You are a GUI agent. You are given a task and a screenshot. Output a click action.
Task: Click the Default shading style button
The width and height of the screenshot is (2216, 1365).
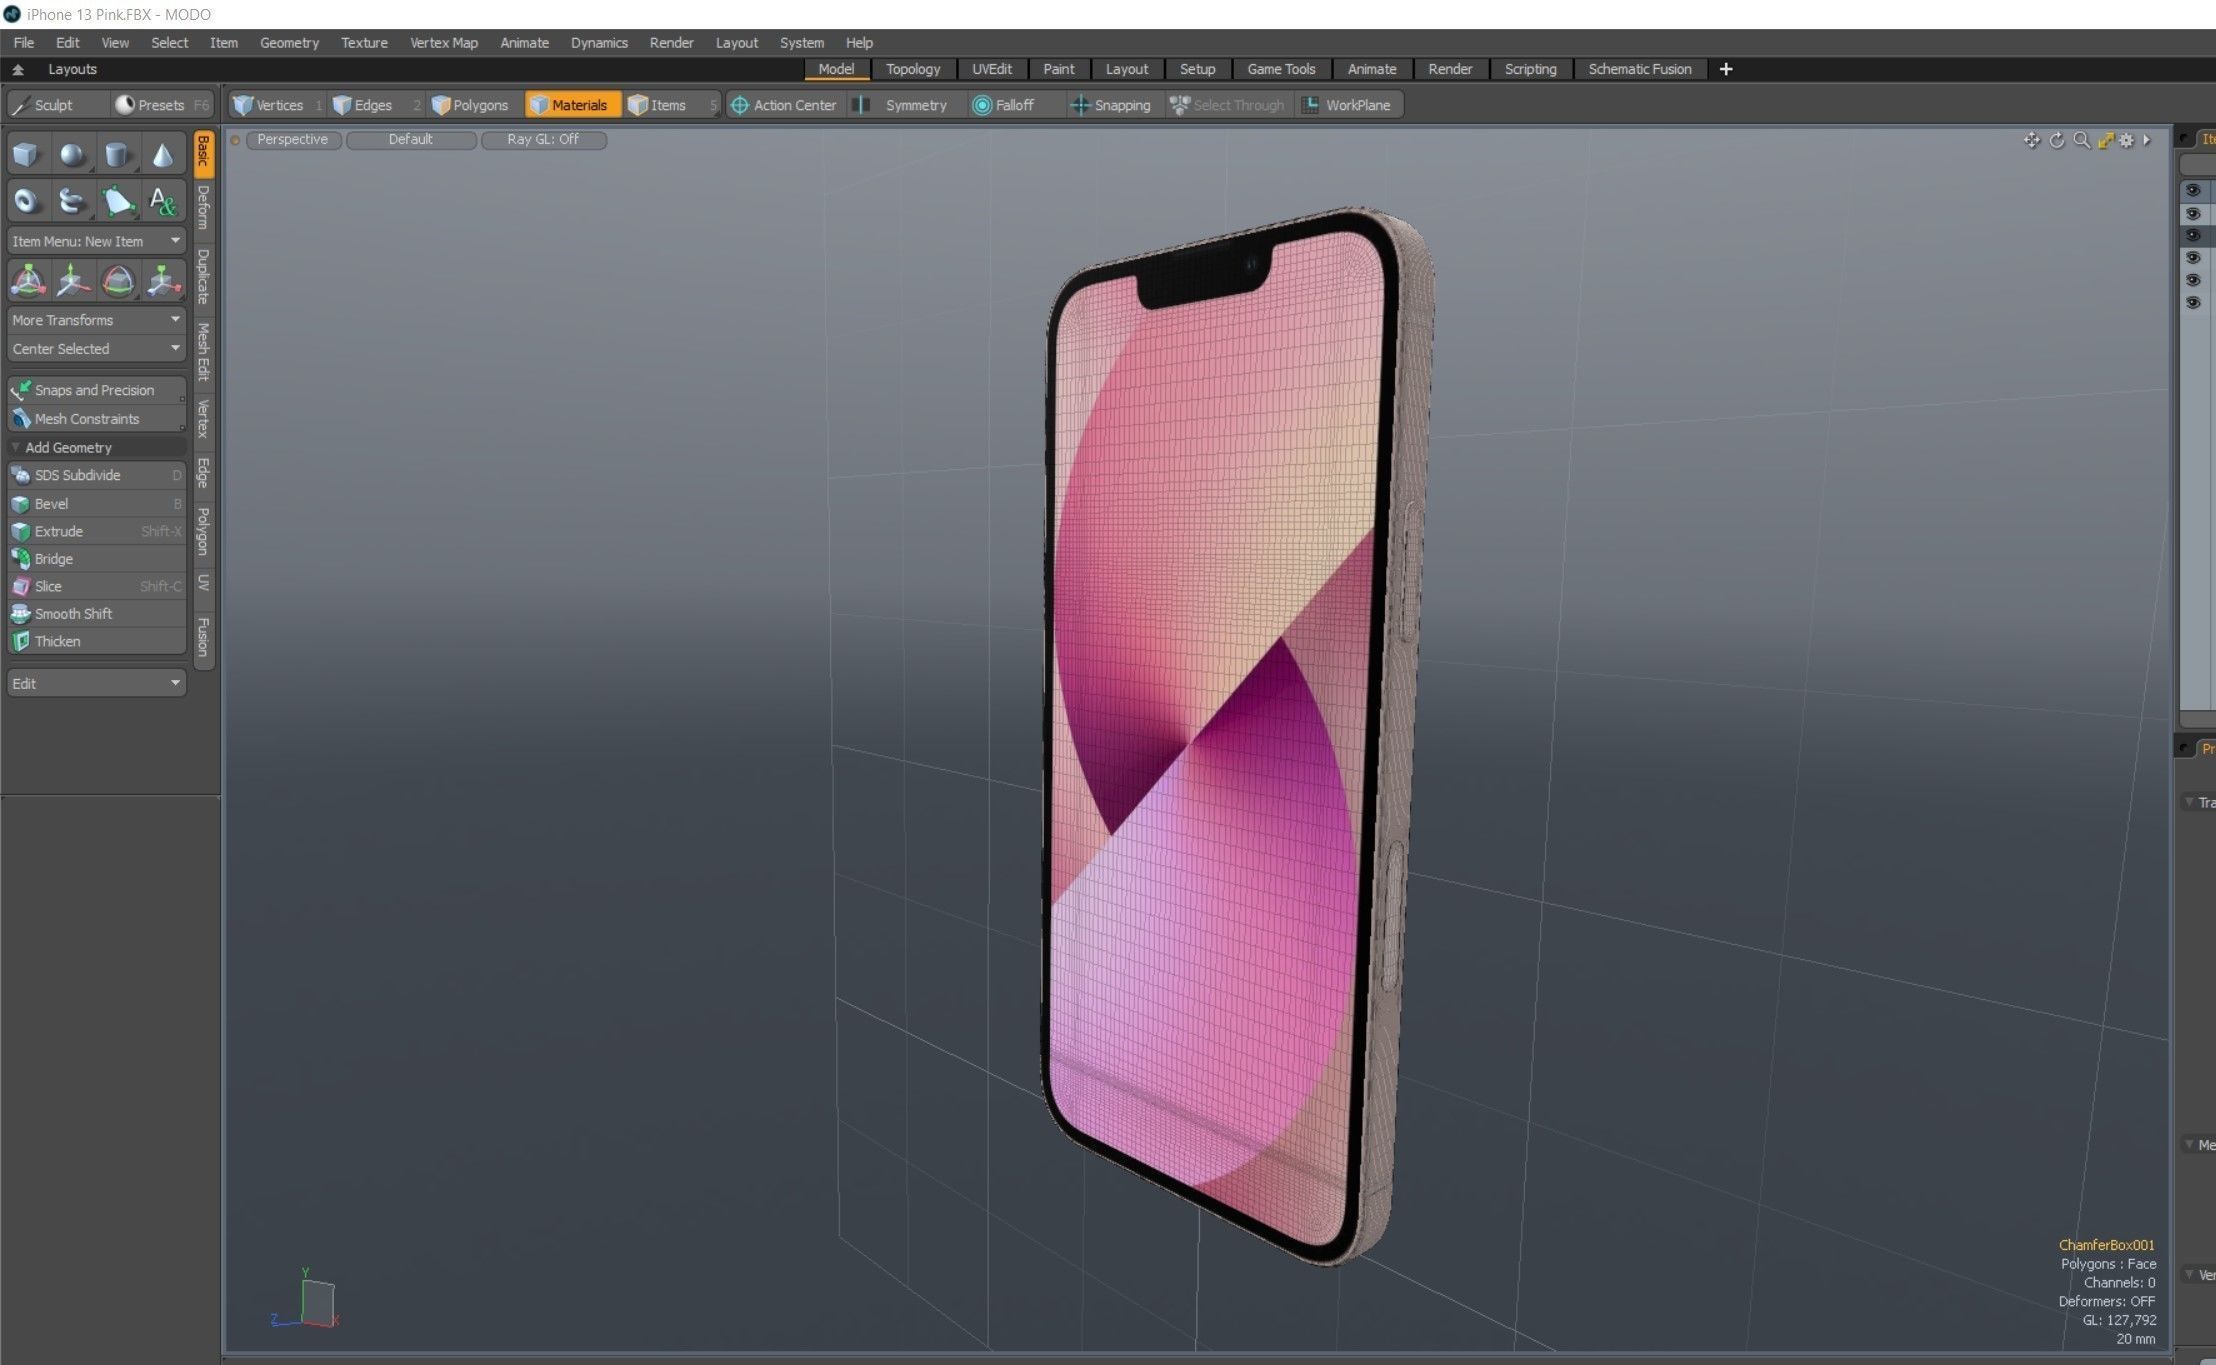411,140
